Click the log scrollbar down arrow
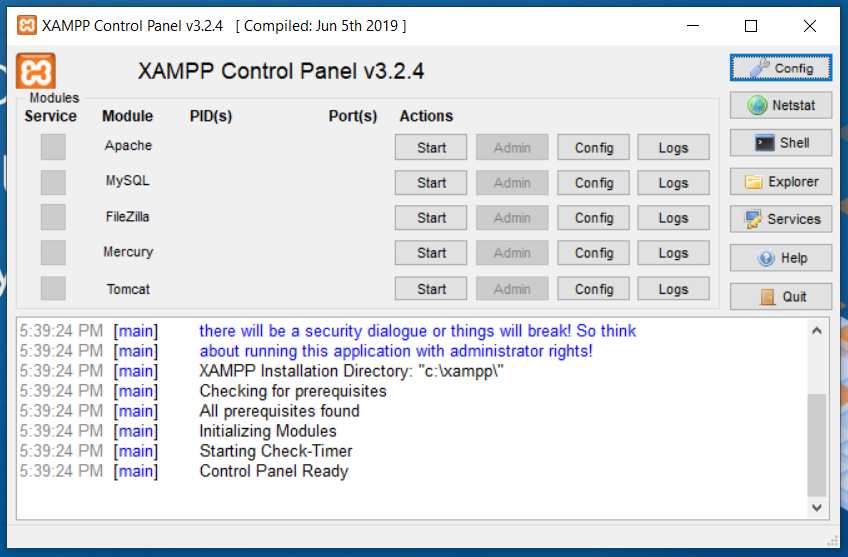Viewport: 848px width, 557px height. coord(817,507)
